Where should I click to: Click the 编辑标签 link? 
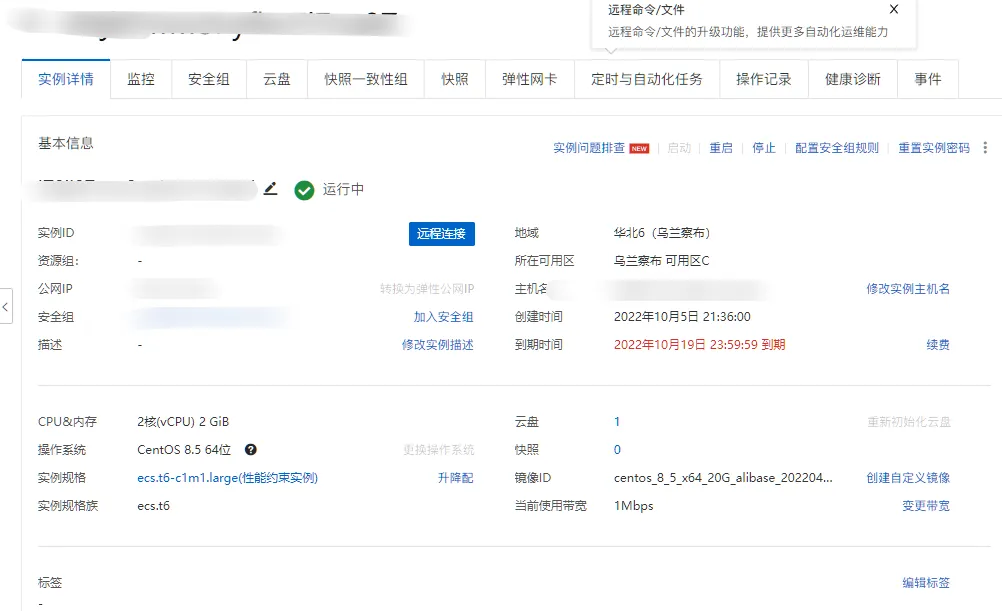click(x=925, y=582)
